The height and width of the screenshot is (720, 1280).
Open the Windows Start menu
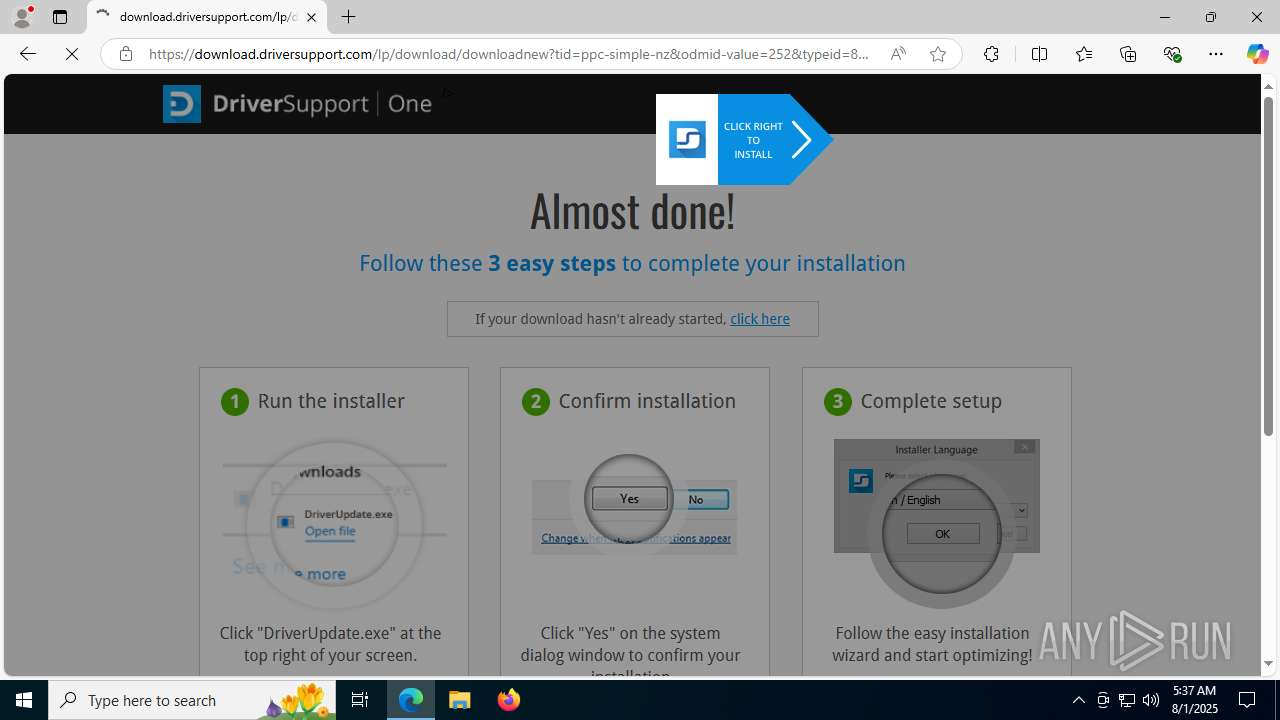[24, 700]
